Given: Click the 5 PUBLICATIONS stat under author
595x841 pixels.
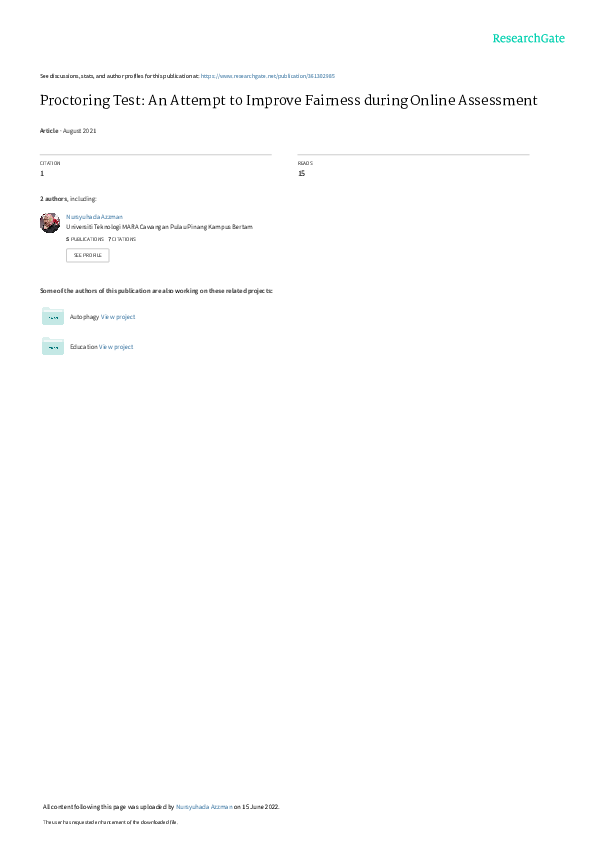Looking at the screenshot, I should (x=85, y=239).
